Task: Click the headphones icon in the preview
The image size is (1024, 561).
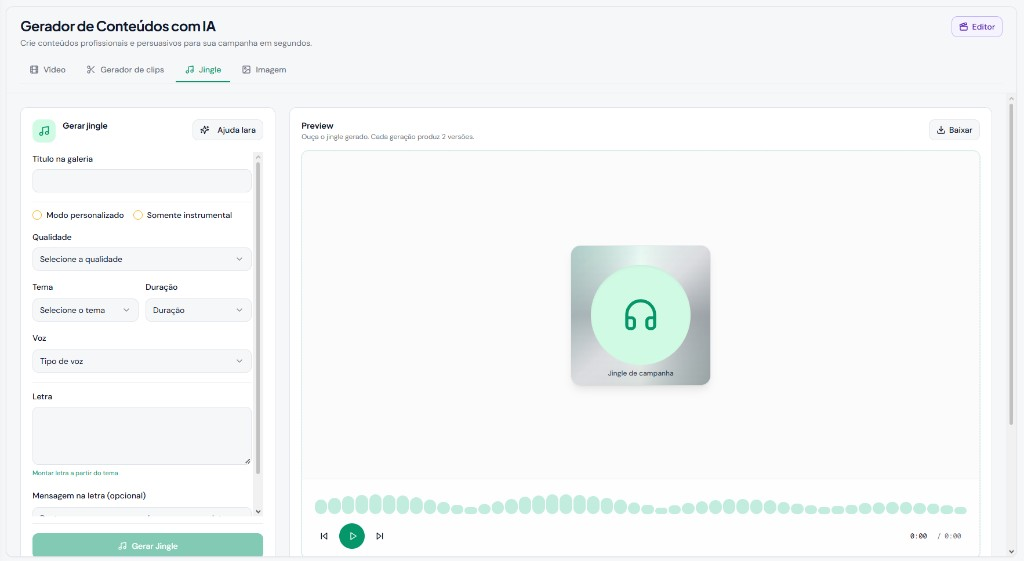Action: (641, 315)
